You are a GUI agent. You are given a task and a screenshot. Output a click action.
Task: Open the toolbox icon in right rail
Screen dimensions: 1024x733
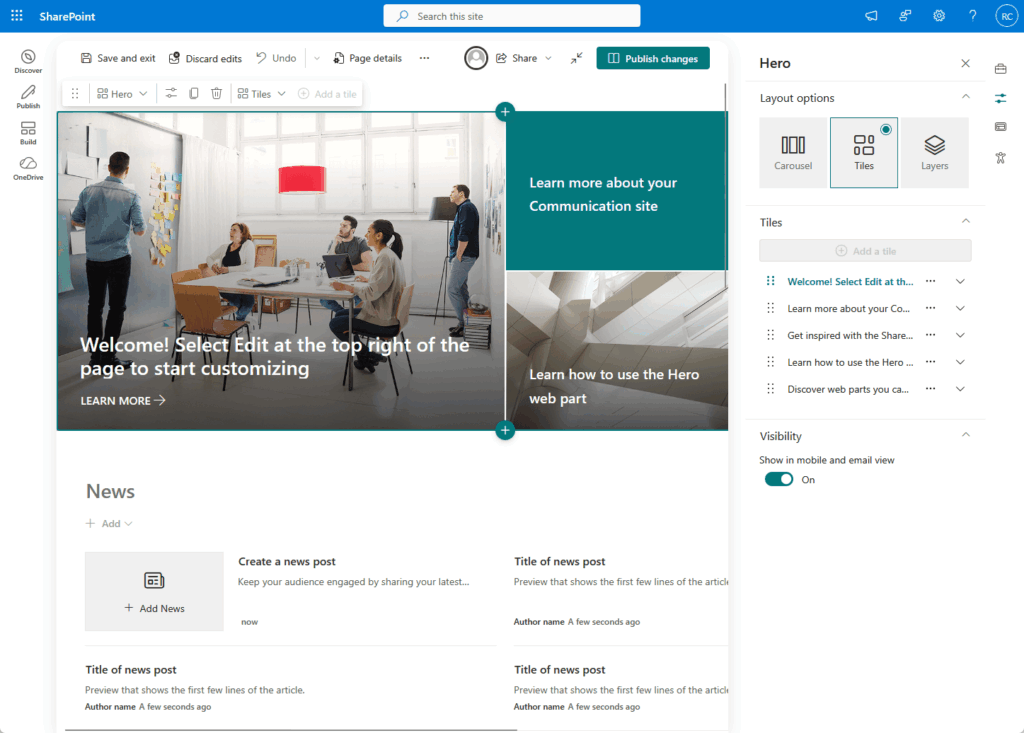click(1000, 69)
